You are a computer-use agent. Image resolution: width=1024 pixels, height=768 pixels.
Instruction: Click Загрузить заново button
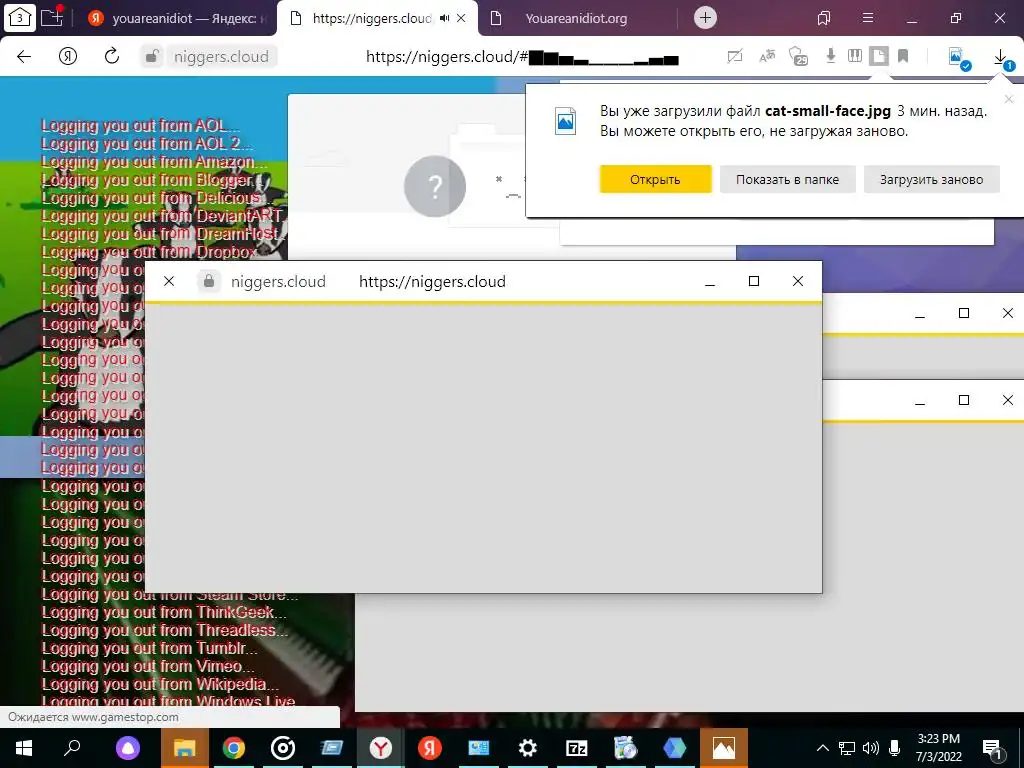pos(931,180)
